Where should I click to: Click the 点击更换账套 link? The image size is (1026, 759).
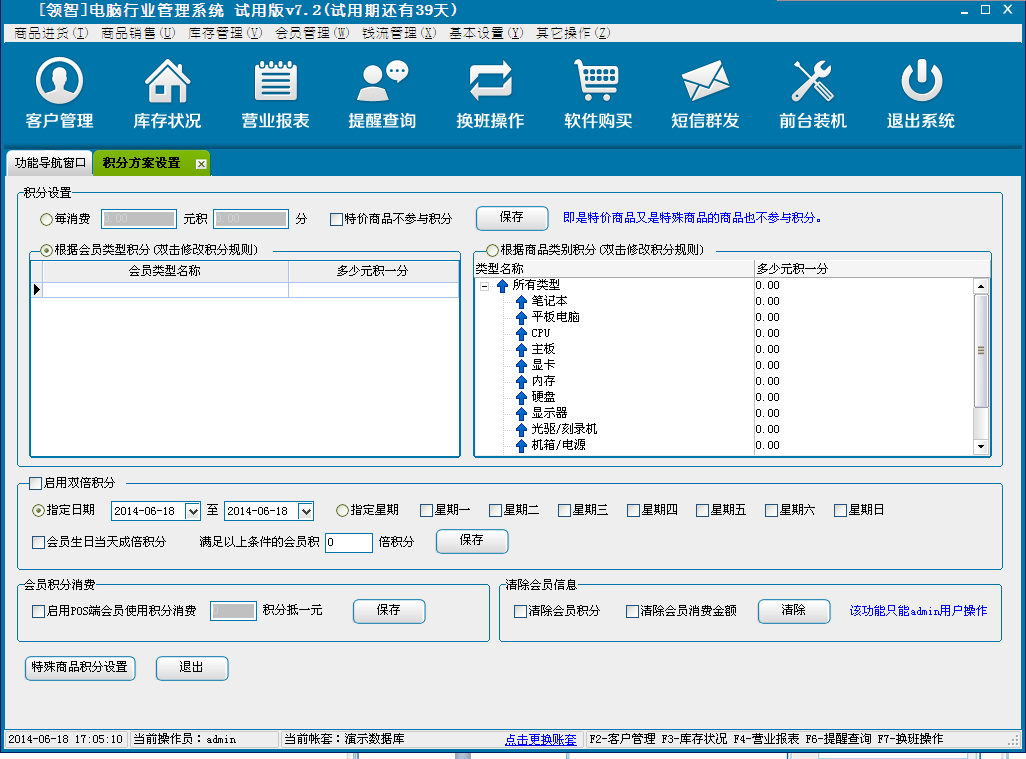[x=540, y=740]
